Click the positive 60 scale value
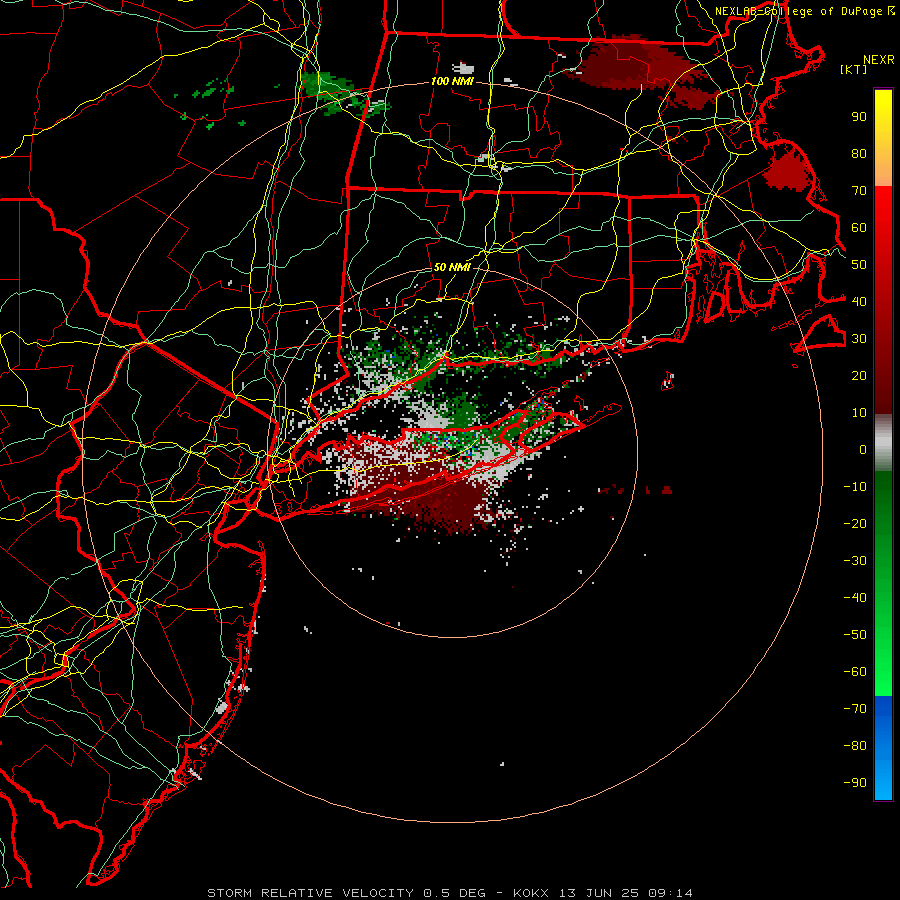Viewport: 900px width, 900px height. (x=859, y=227)
